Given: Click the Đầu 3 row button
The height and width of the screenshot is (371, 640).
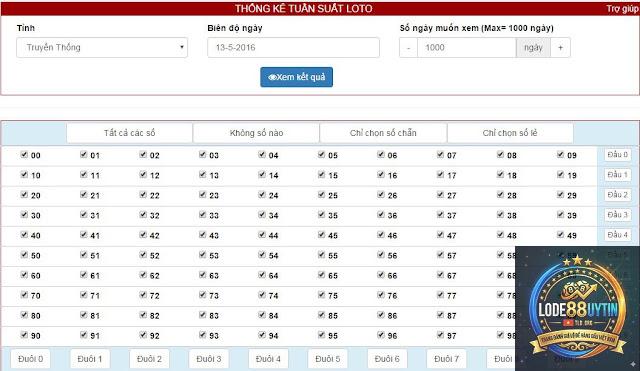Looking at the screenshot, I should tap(618, 215).
